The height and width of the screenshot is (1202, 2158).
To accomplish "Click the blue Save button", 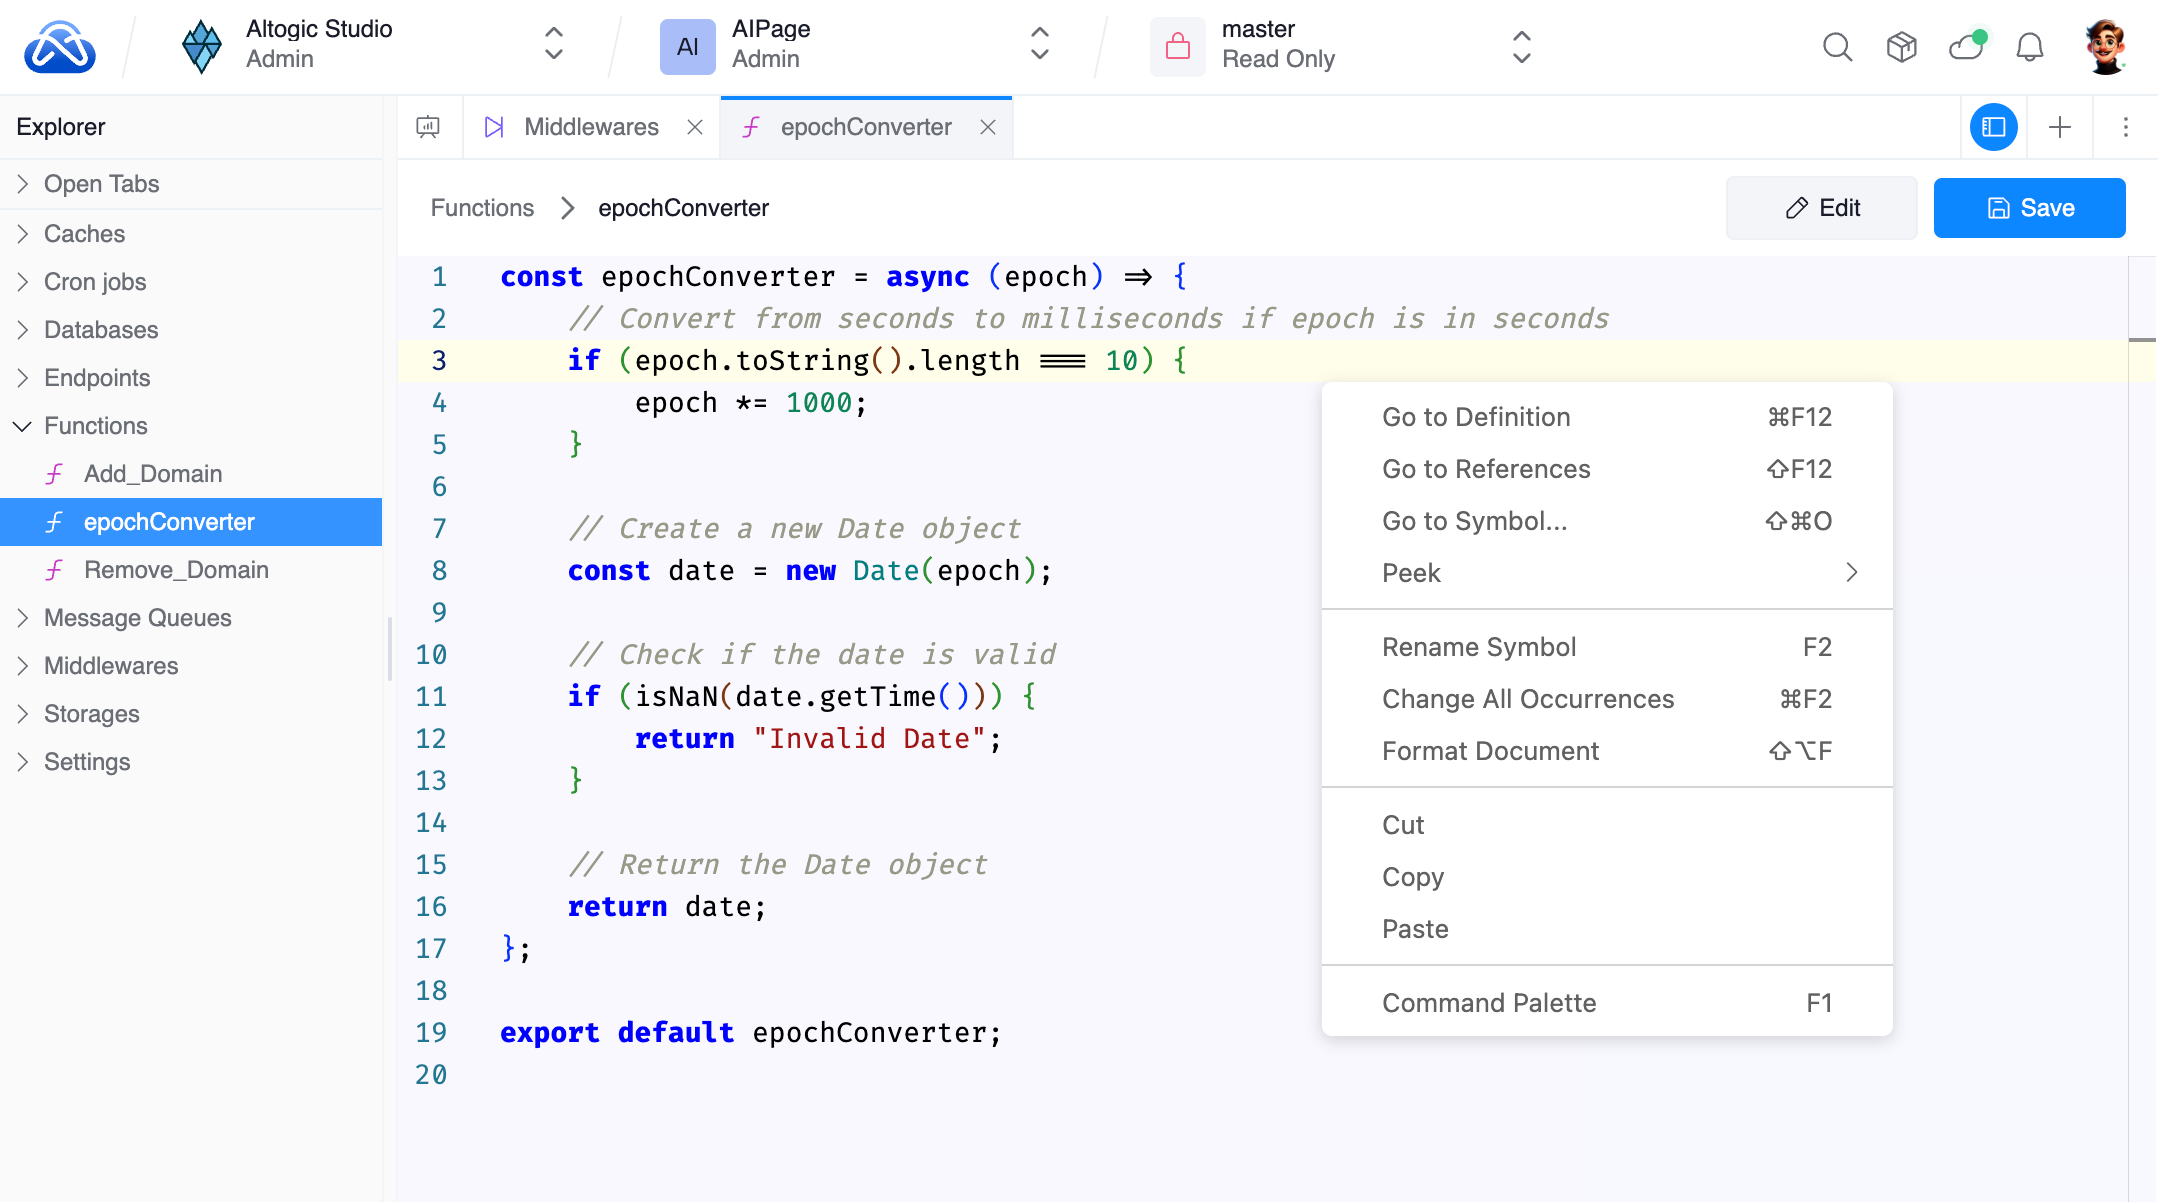I will [2029, 208].
